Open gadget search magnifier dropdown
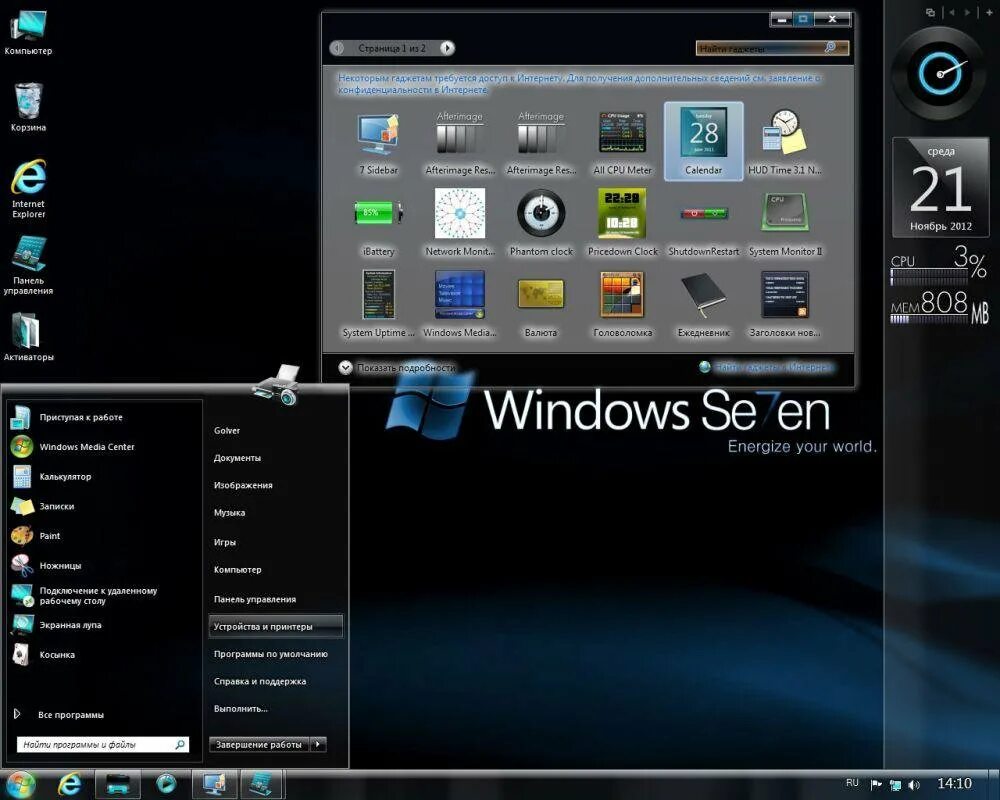 click(x=832, y=48)
